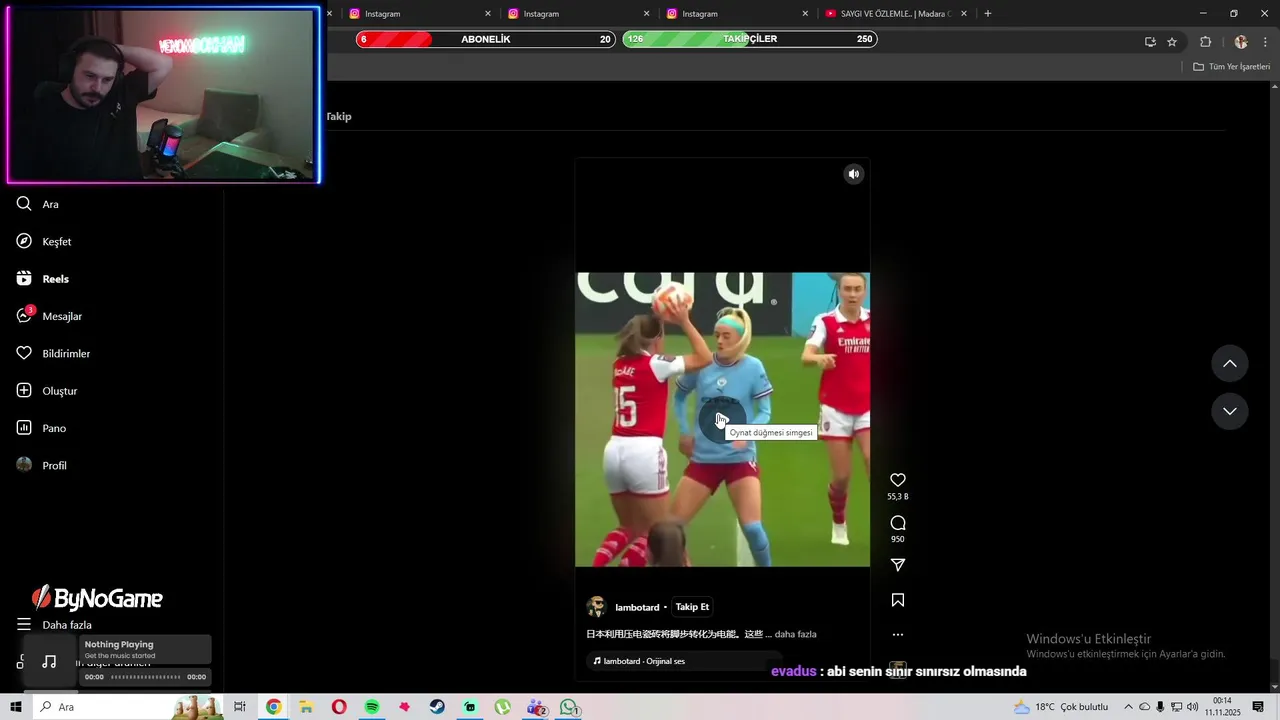The image size is (1280, 720).
Task: Click the install app icon in address bar
Action: tap(1150, 42)
